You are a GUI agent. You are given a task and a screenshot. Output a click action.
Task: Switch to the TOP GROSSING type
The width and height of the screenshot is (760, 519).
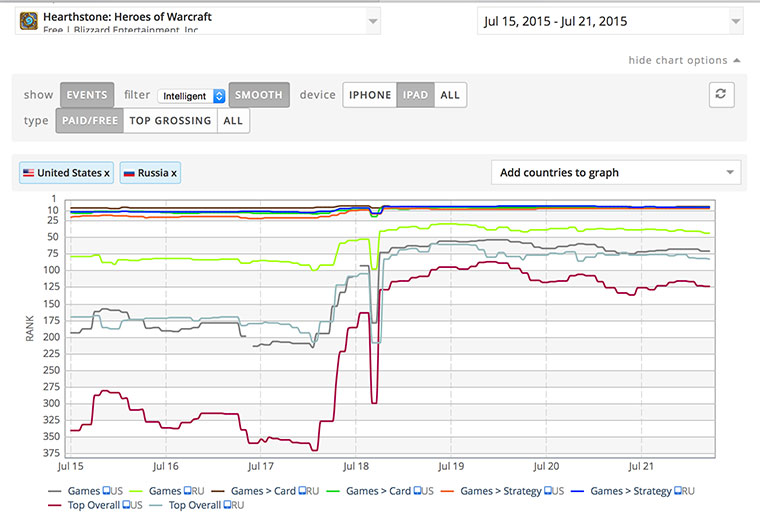click(x=170, y=121)
